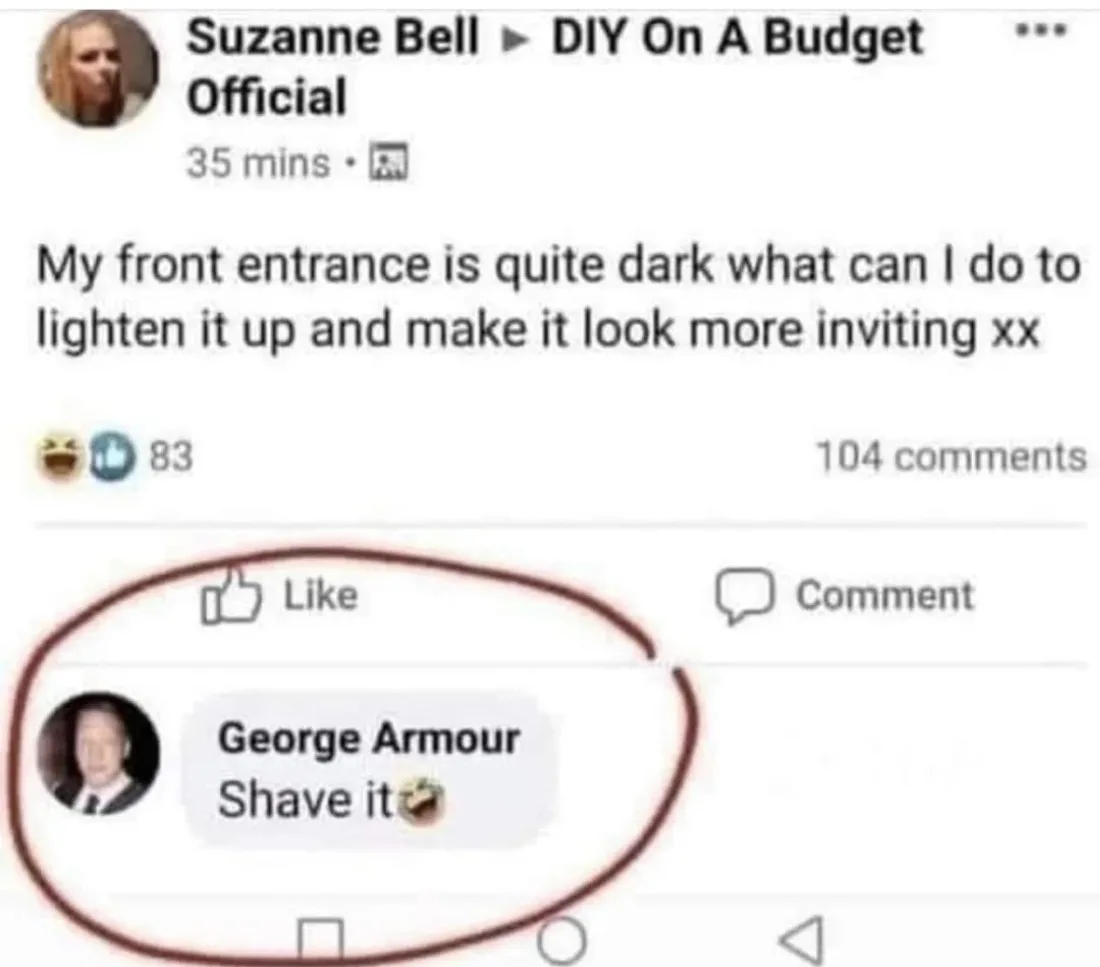Open George Armour's profile picture
The width and height of the screenshot is (1100, 967).
(x=98, y=754)
